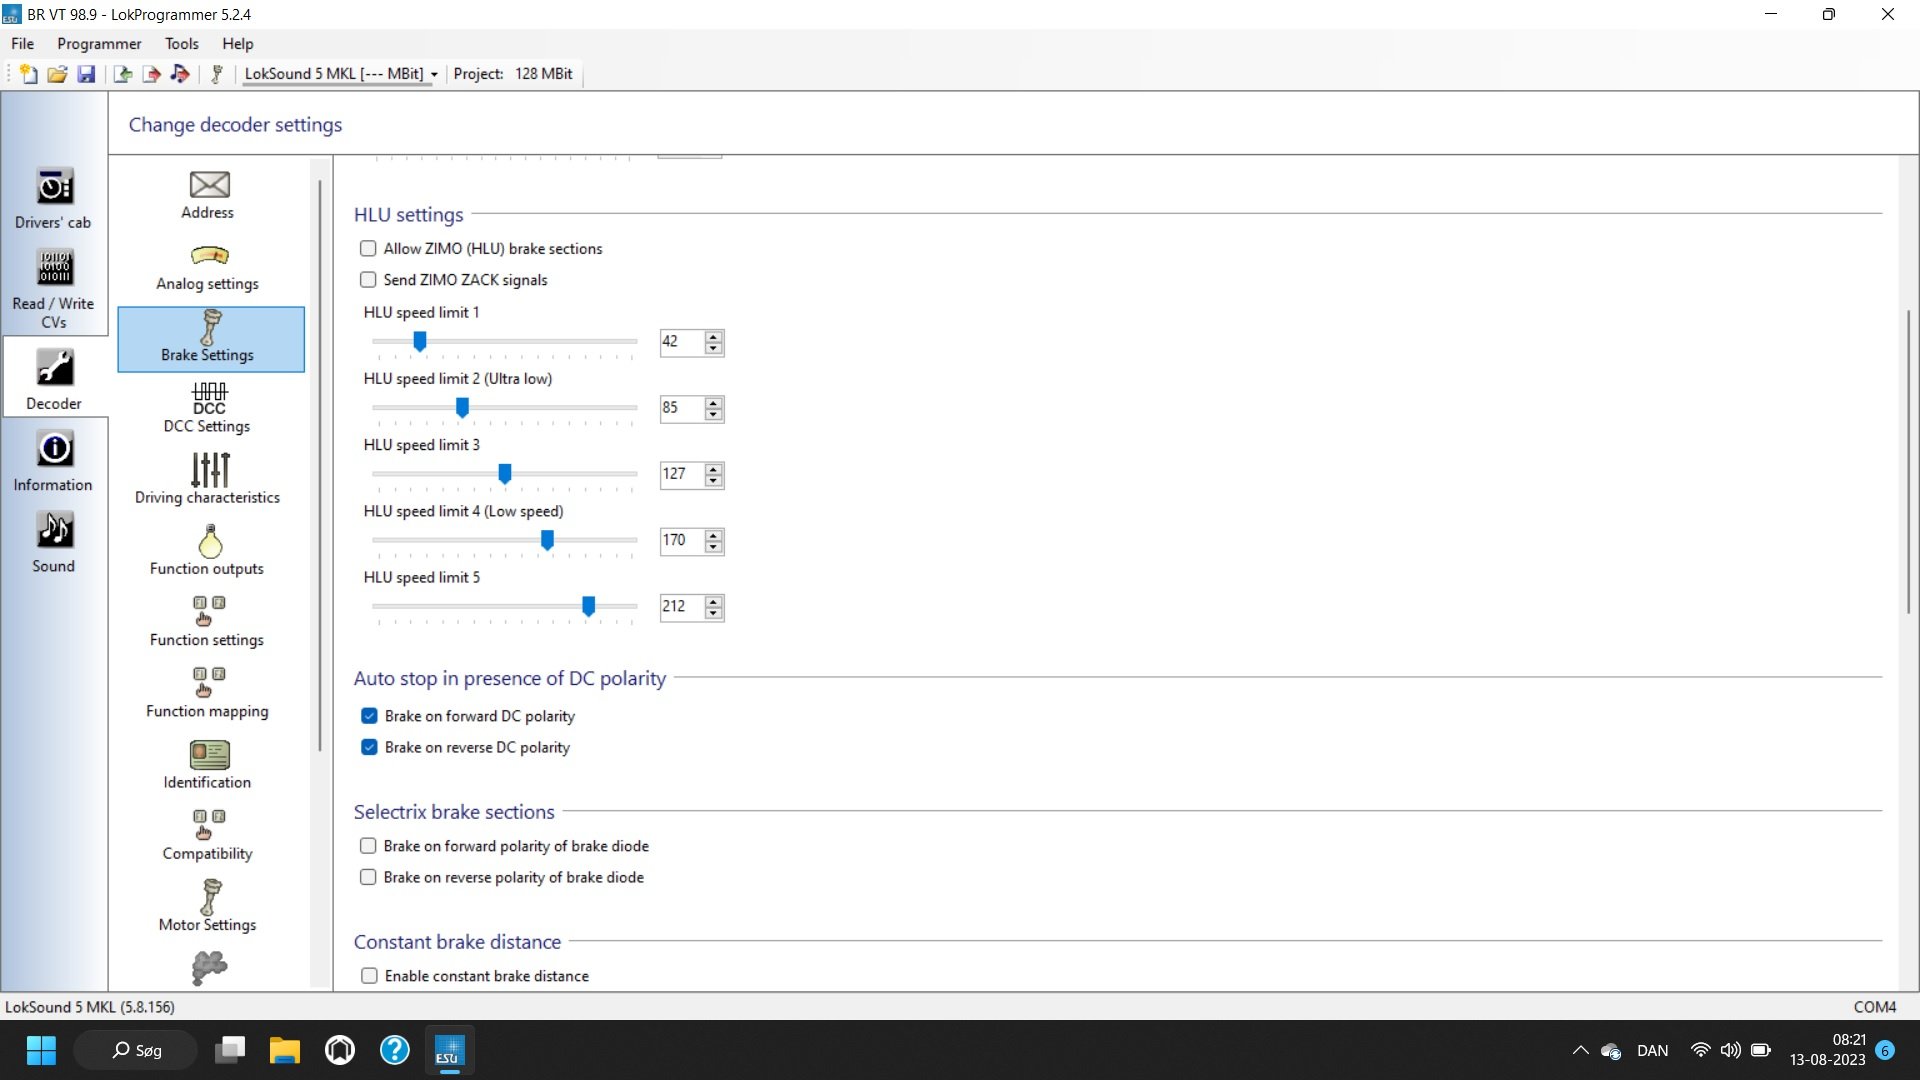The height and width of the screenshot is (1080, 1920).
Task: Select the Brake Settings category
Action: [210, 339]
